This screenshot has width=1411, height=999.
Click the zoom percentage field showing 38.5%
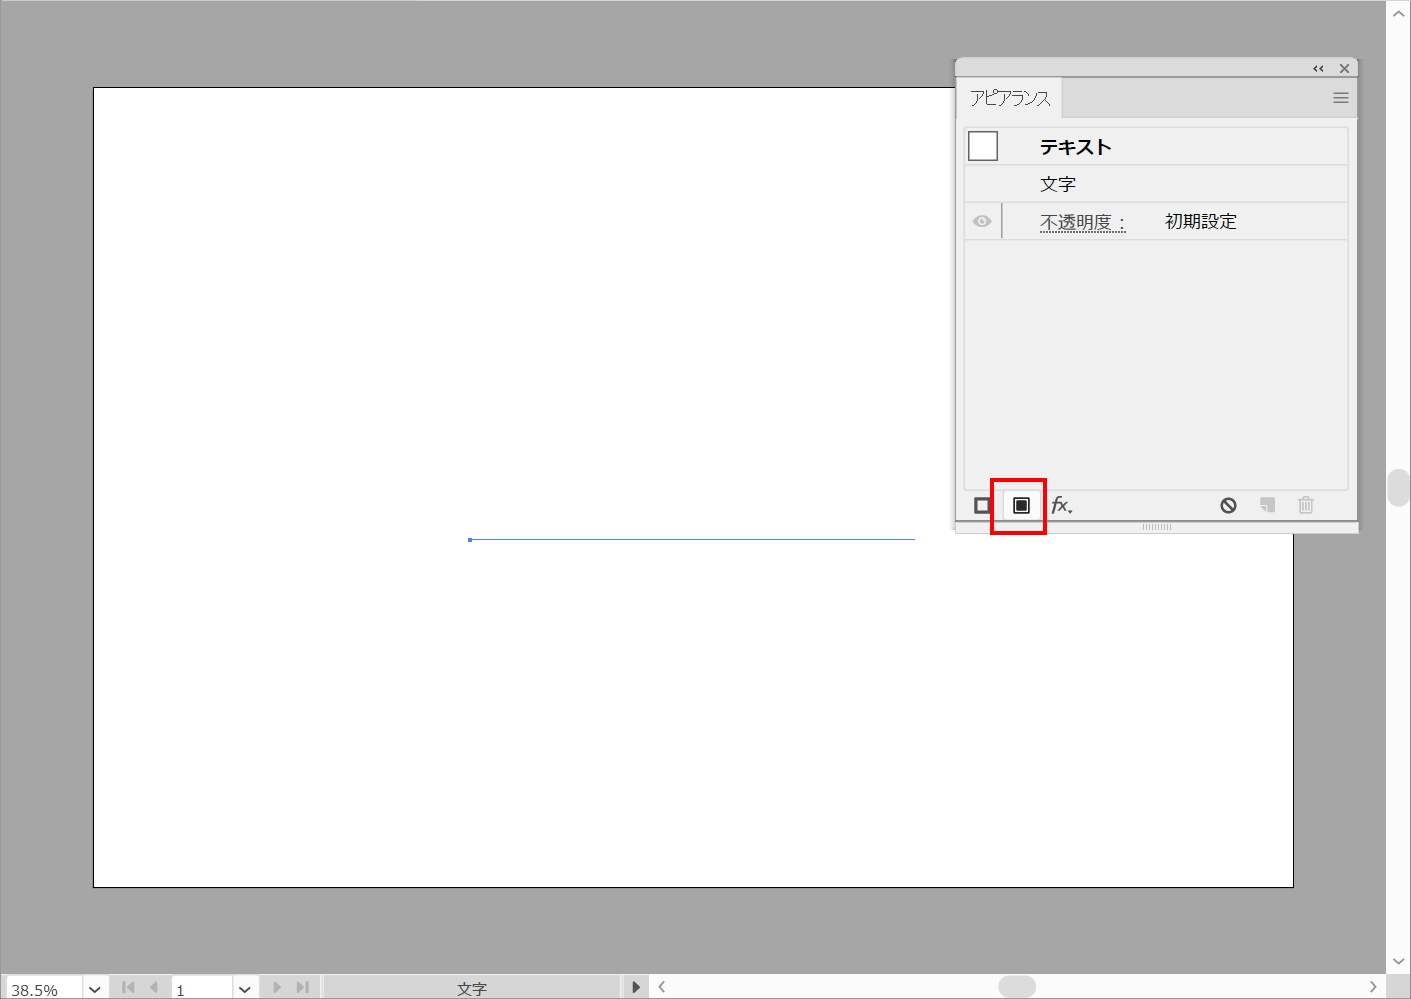(44, 989)
